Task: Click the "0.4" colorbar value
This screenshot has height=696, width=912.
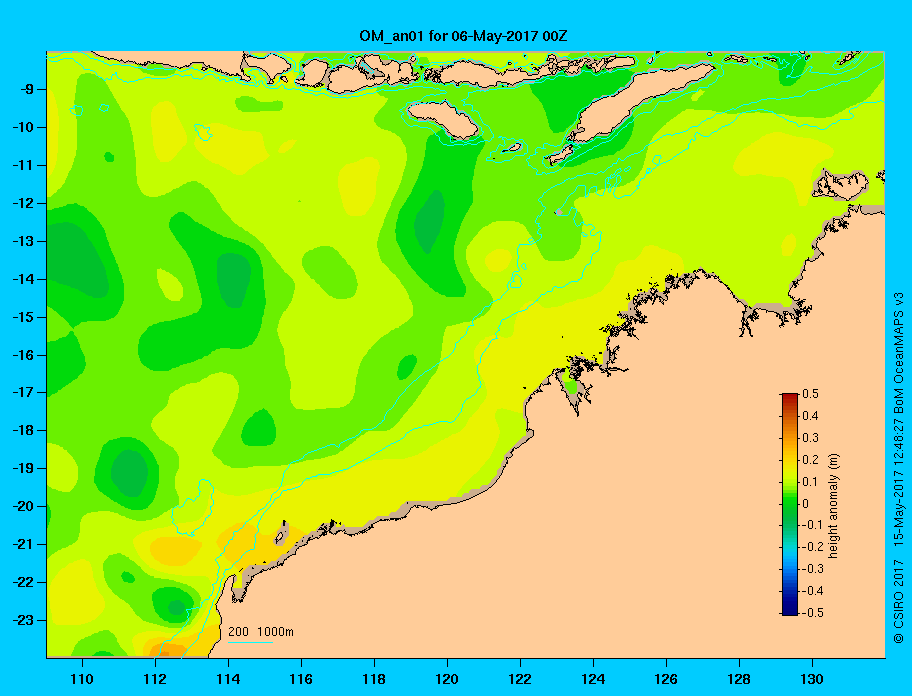Action: coord(810,416)
